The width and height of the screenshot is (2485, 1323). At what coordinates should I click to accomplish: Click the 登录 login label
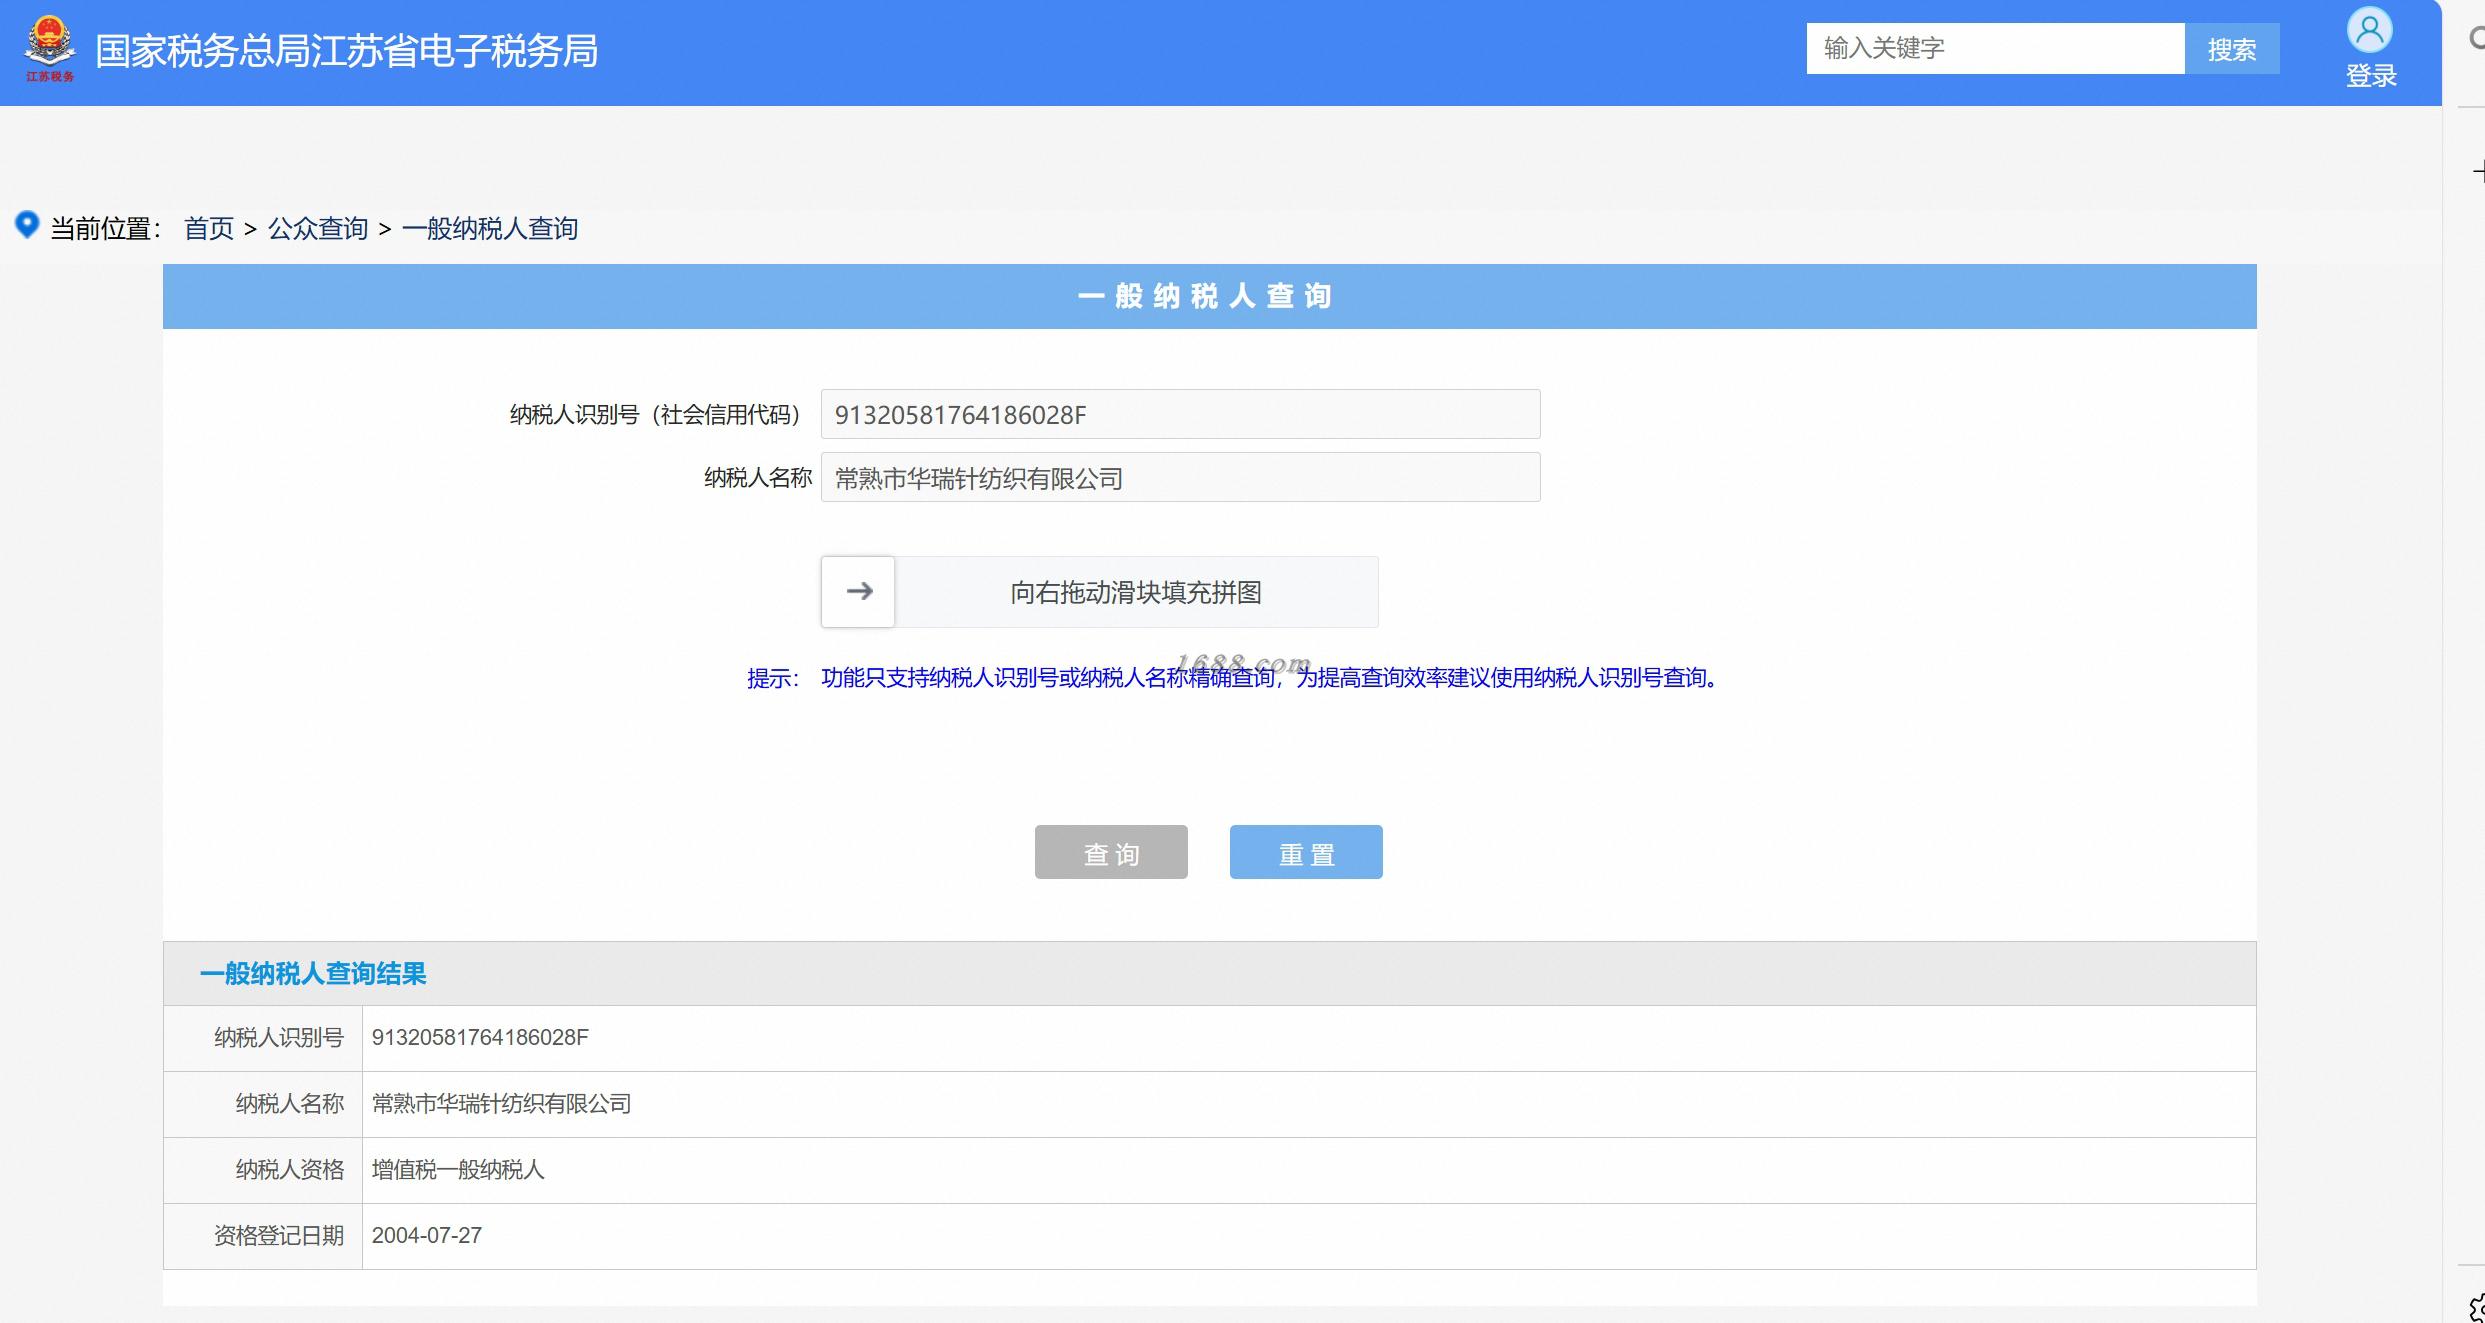coord(2371,76)
